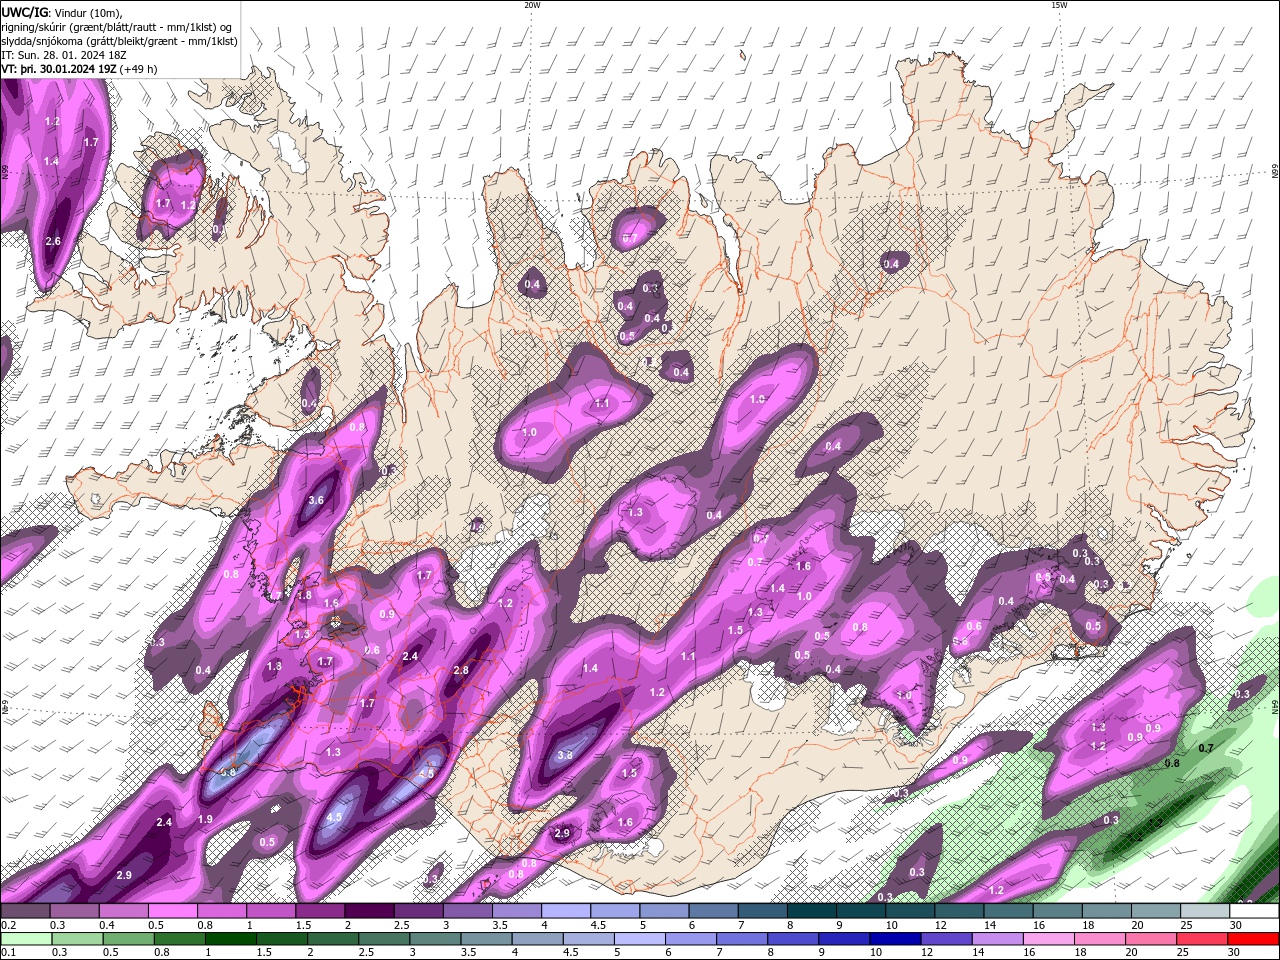Pick the red-pink swatch labeled 25 in lower legend
Screen dimensions: 1280x960
click(x=1201, y=939)
